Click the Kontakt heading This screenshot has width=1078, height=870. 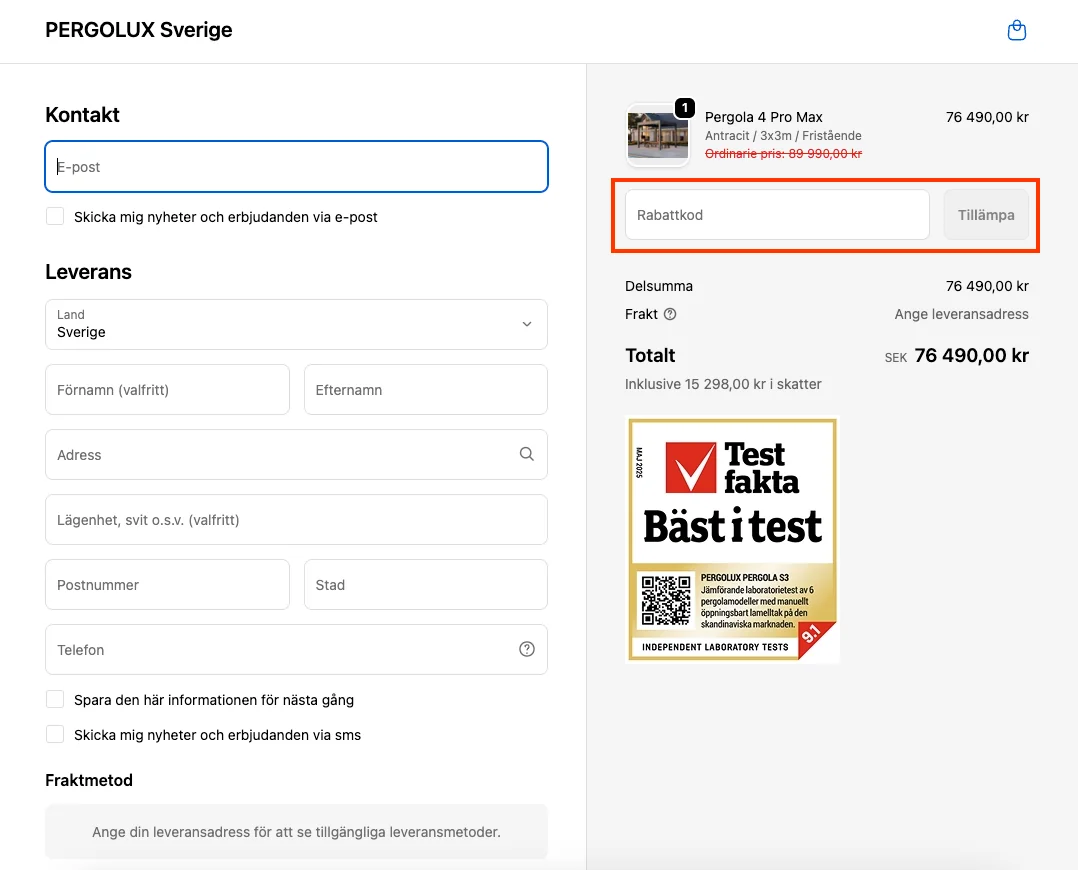tap(82, 115)
